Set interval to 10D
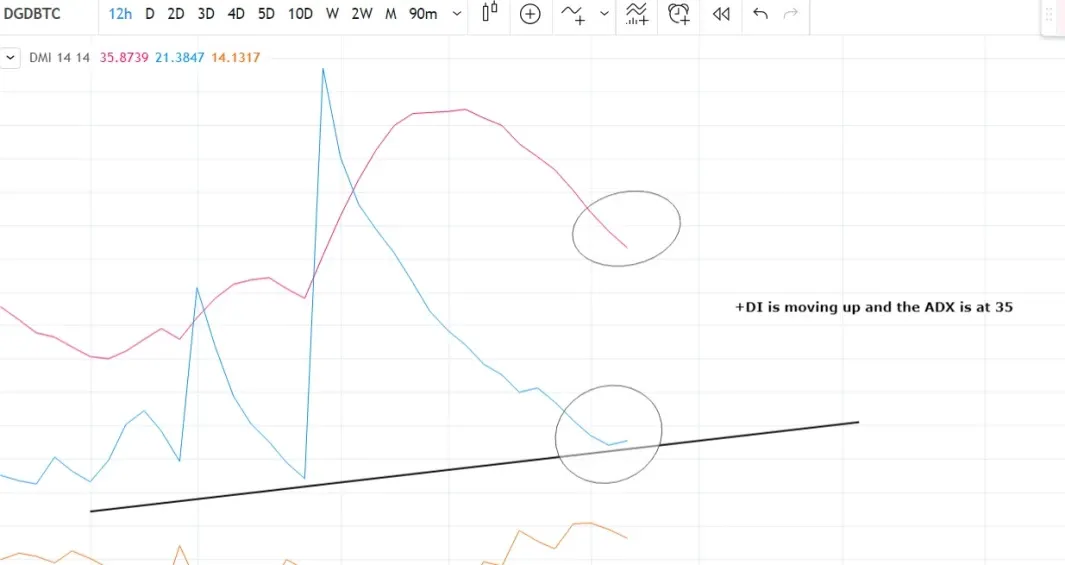 (x=300, y=14)
